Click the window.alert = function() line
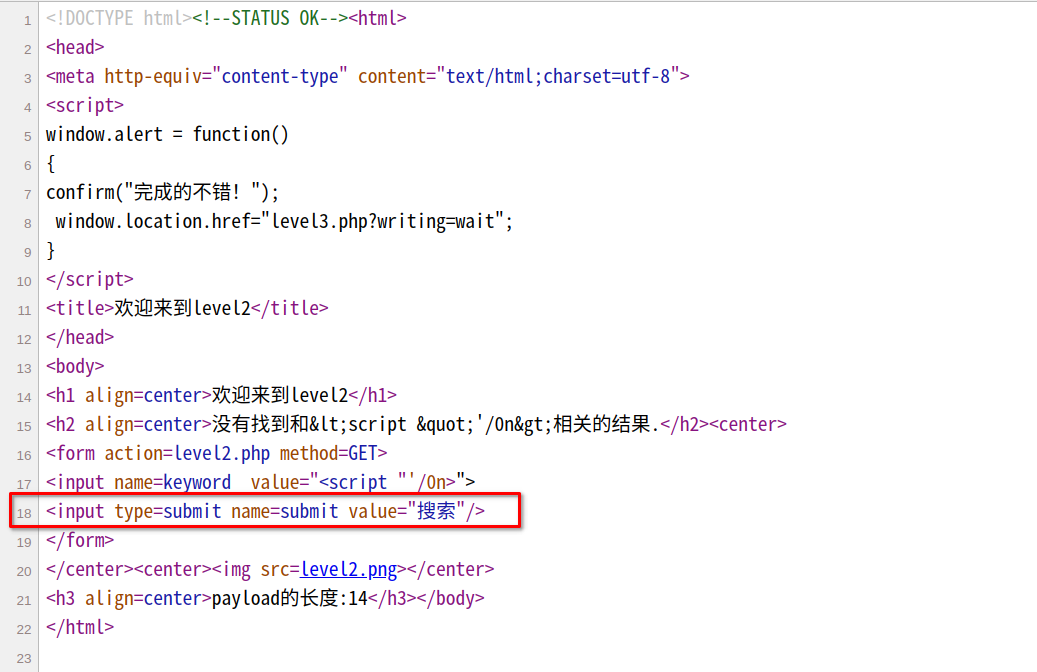This screenshot has width=1037, height=672. [x=167, y=134]
